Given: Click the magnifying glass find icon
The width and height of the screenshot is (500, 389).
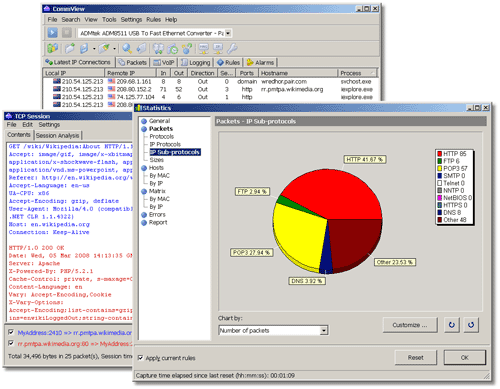Looking at the screenshot, I should pos(127,49).
